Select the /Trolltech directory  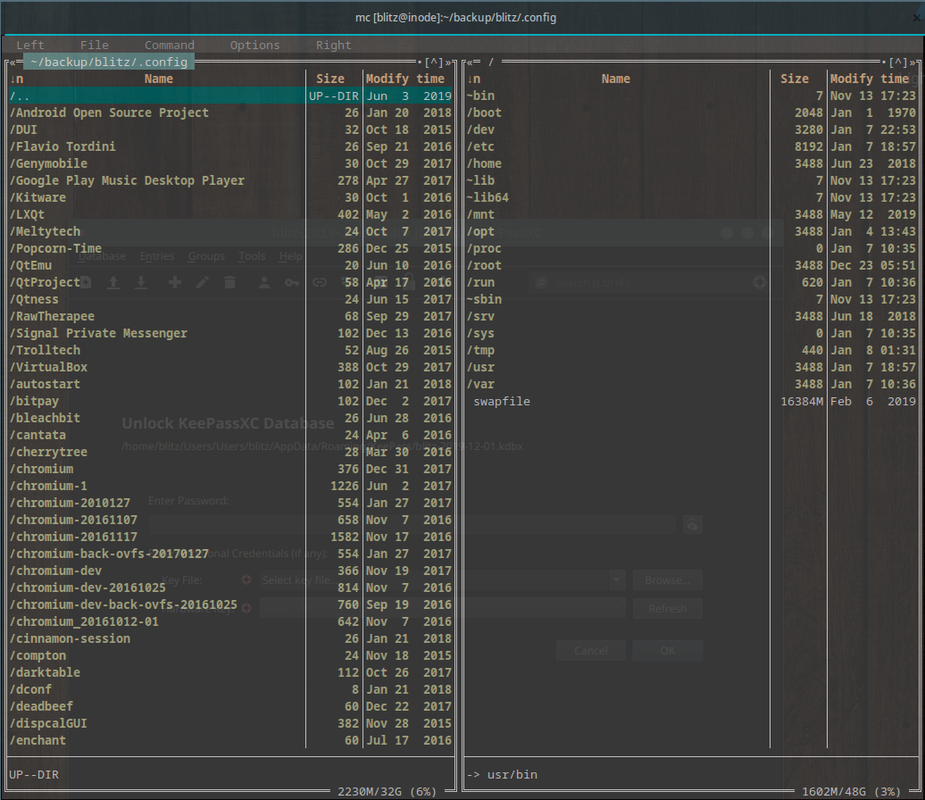pyautogui.click(x=231, y=350)
